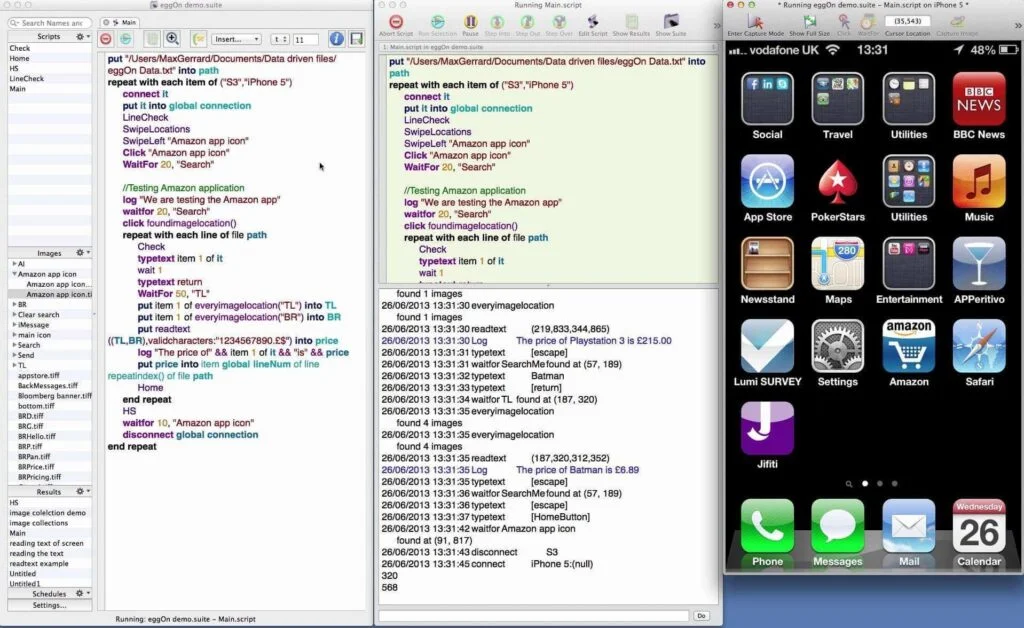Image resolution: width=1024 pixels, height=628 pixels.
Task: Open the Schedules pane gear menu
Action: click(82, 593)
